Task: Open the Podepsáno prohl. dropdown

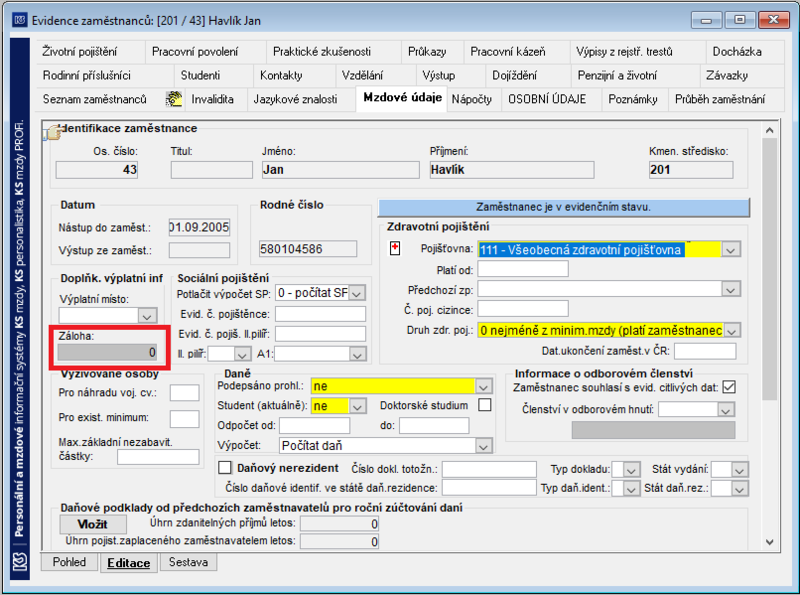Action: click(483, 386)
